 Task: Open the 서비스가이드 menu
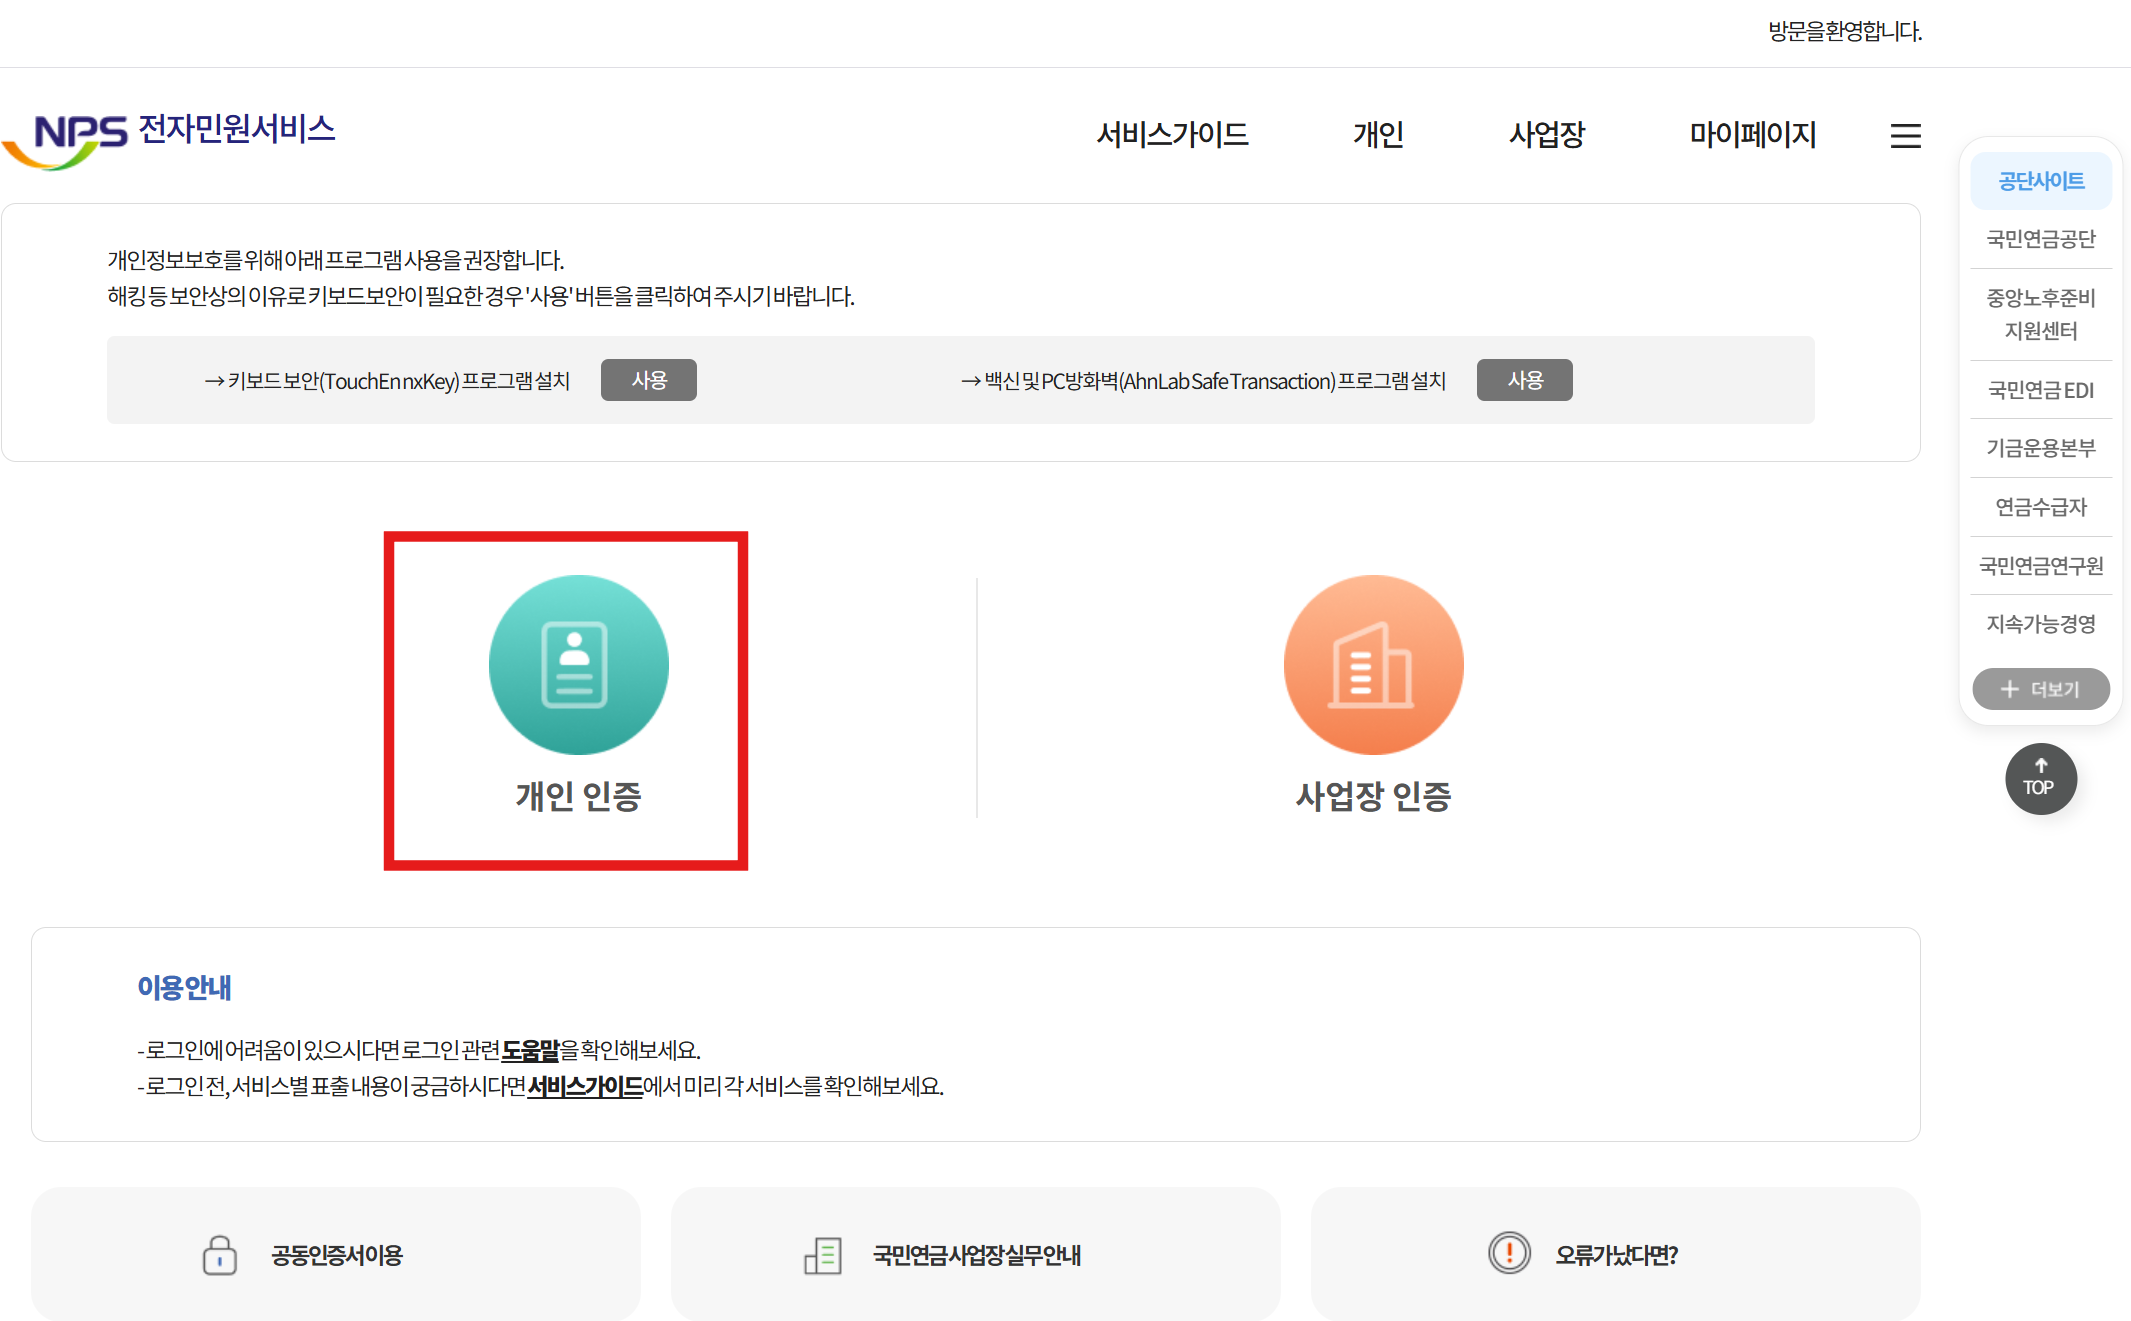pos(1172,134)
